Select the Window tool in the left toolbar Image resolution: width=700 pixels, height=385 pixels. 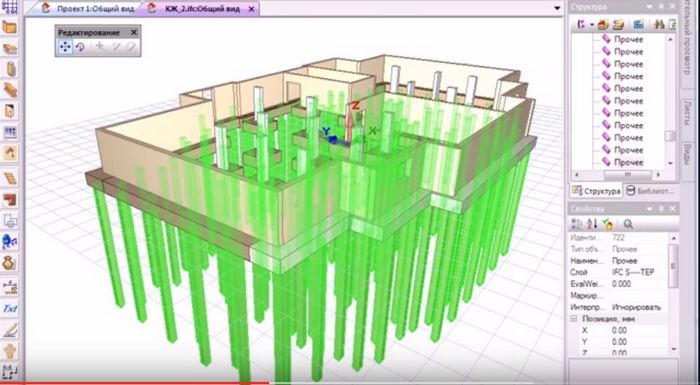pyautogui.click(x=10, y=132)
